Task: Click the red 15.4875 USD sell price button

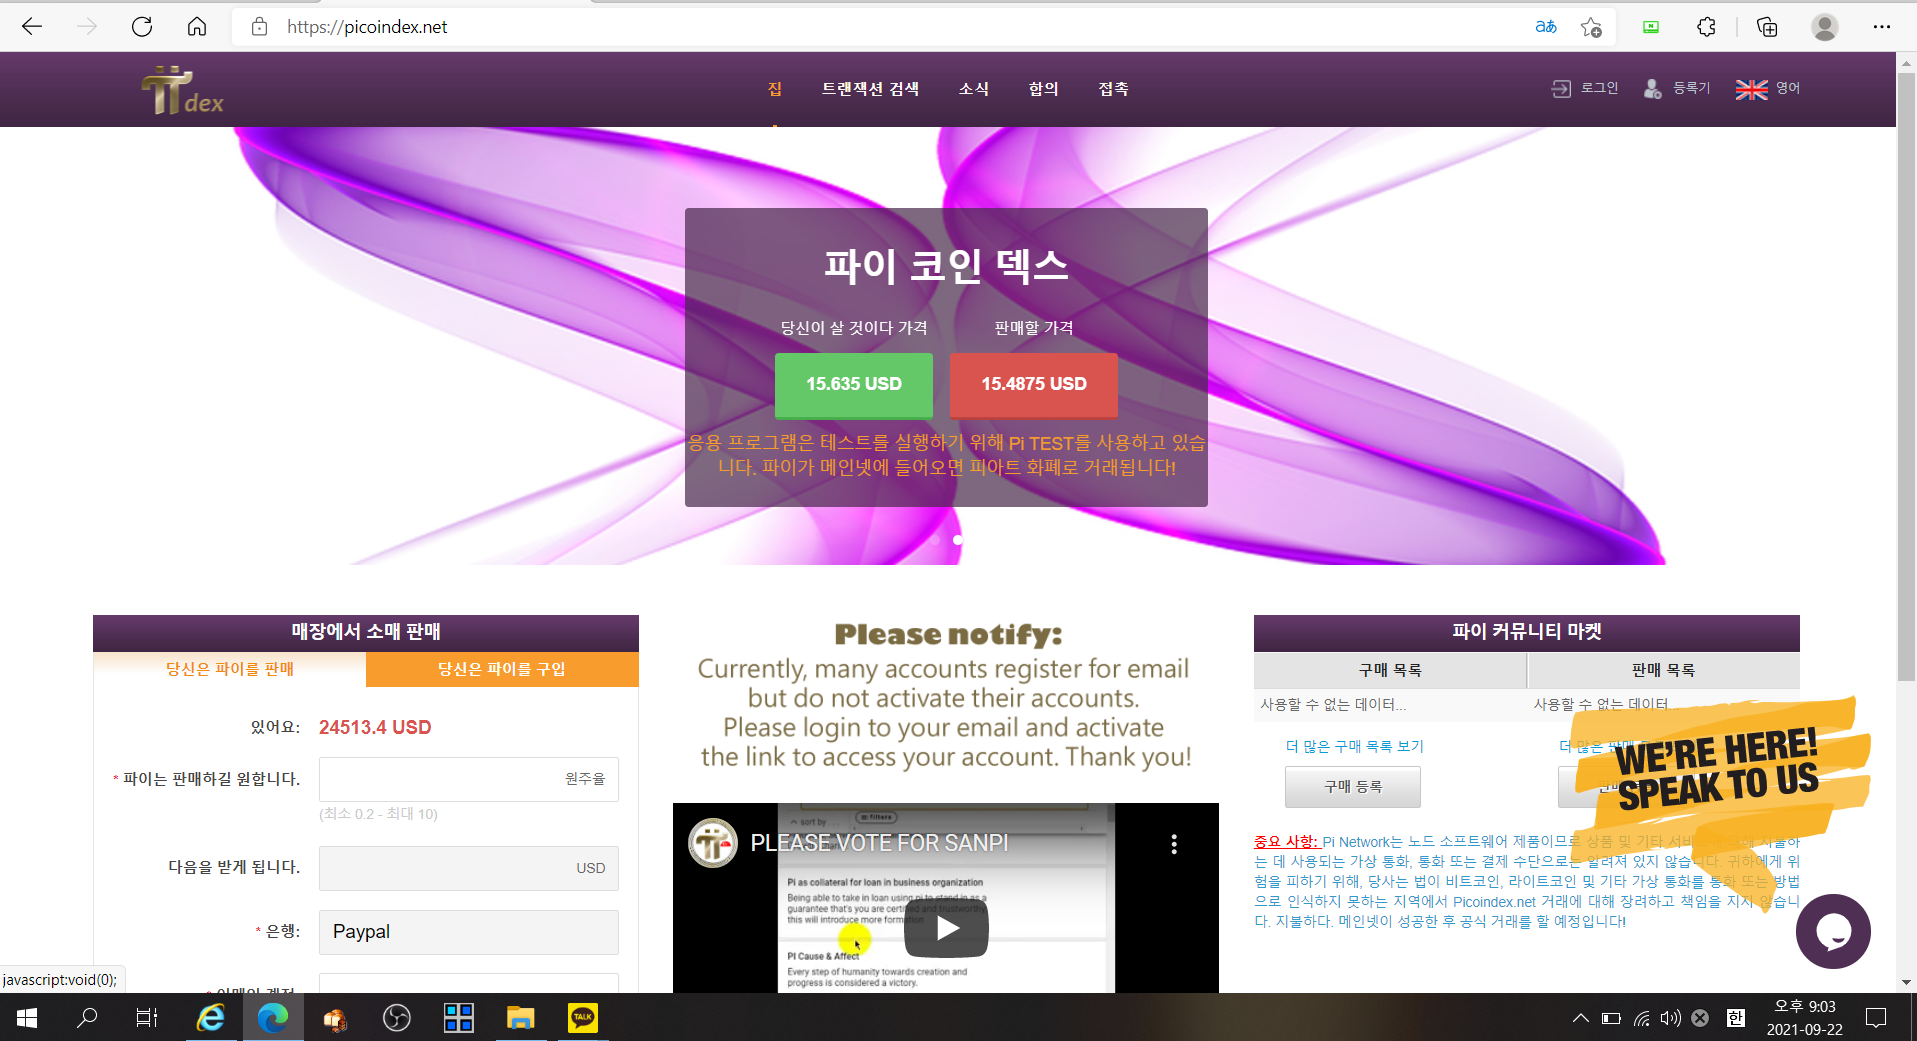Action: pos(1033,385)
